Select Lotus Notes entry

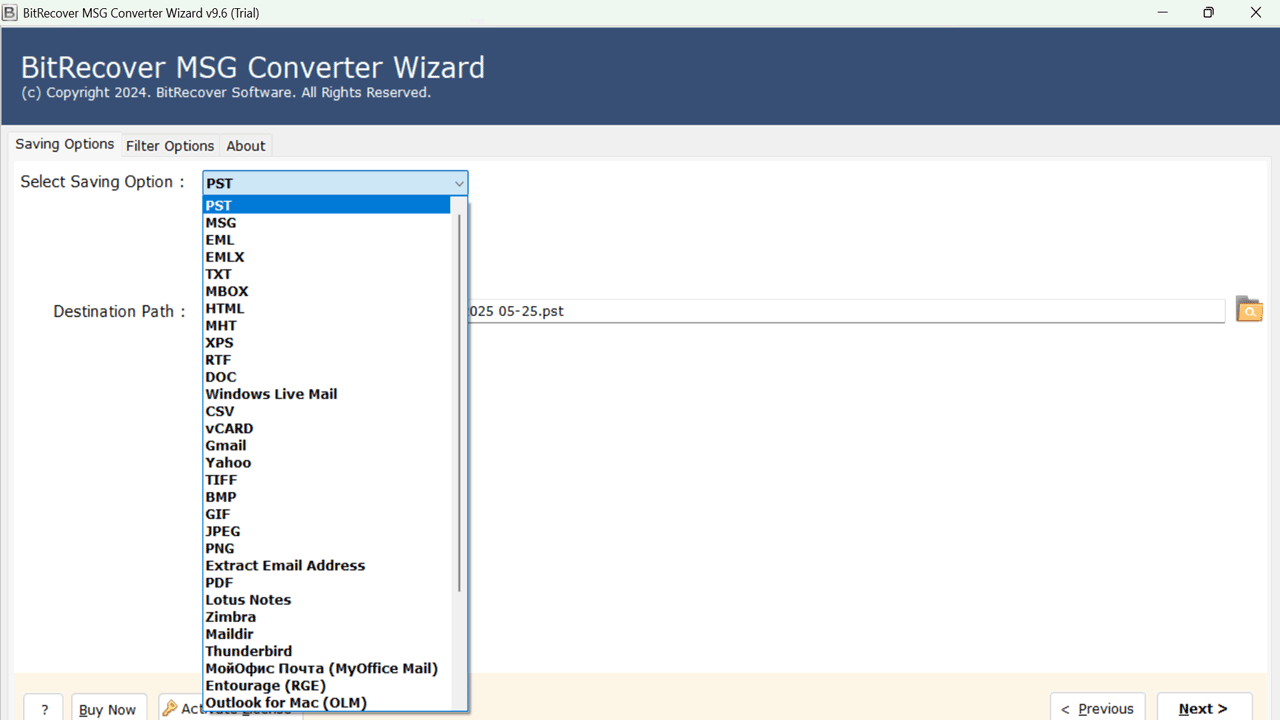point(327,600)
